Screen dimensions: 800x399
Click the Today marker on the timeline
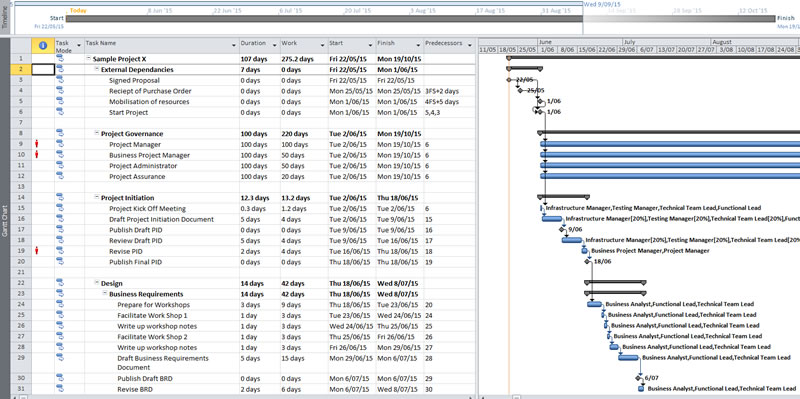(x=78, y=10)
